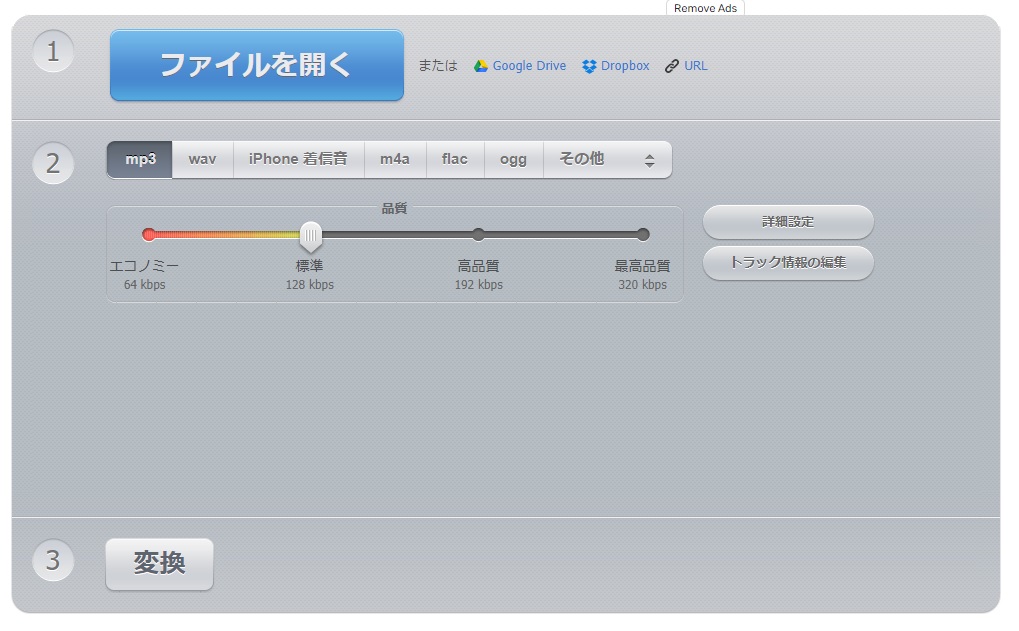Screen dimensions: 1019x631
Task: Click the 最高品質 label
Action: coord(642,266)
